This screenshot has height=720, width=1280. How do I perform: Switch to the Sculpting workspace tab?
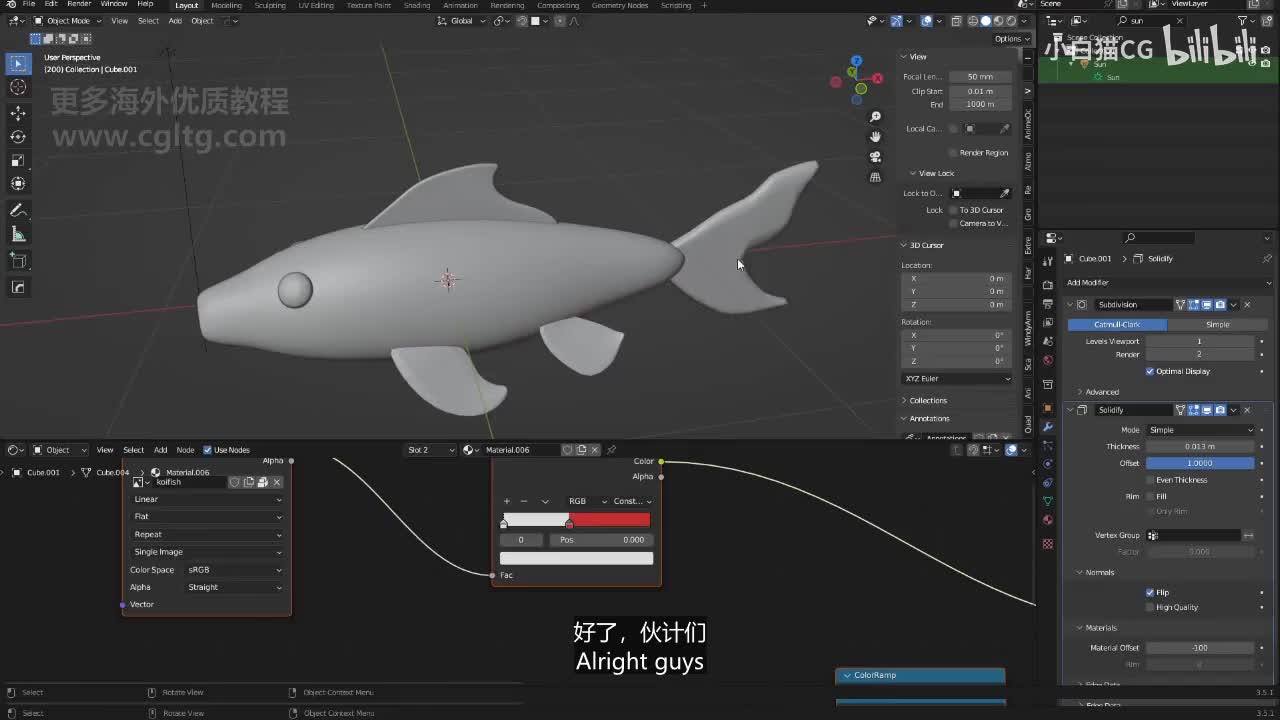point(270,5)
